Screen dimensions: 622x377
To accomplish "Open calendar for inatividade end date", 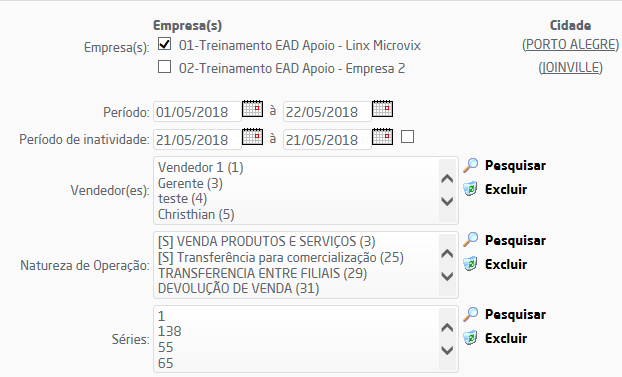I will point(382,137).
